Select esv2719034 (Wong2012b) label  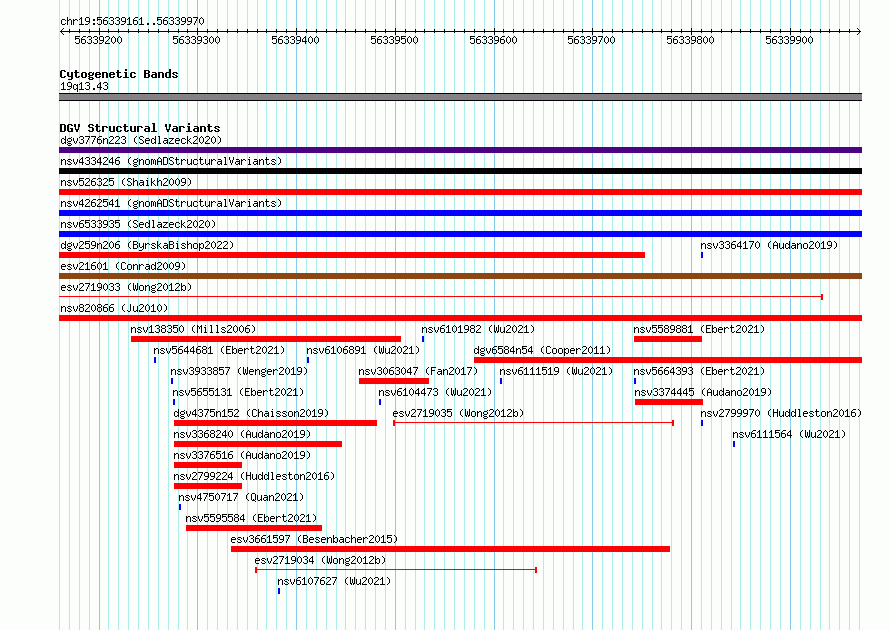click(x=320, y=560)
